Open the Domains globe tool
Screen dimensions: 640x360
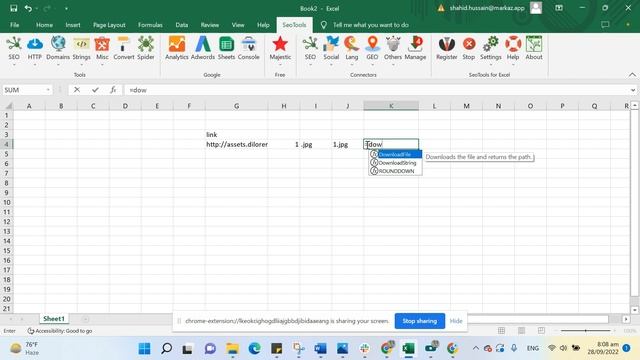pos(58,49)
